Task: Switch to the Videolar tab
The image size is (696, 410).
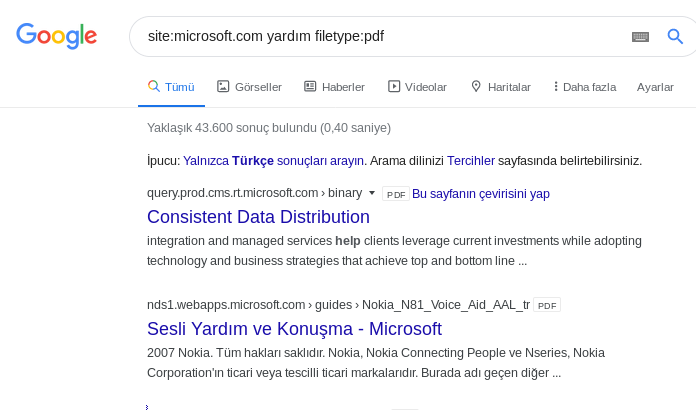Action: pos(417,87)
